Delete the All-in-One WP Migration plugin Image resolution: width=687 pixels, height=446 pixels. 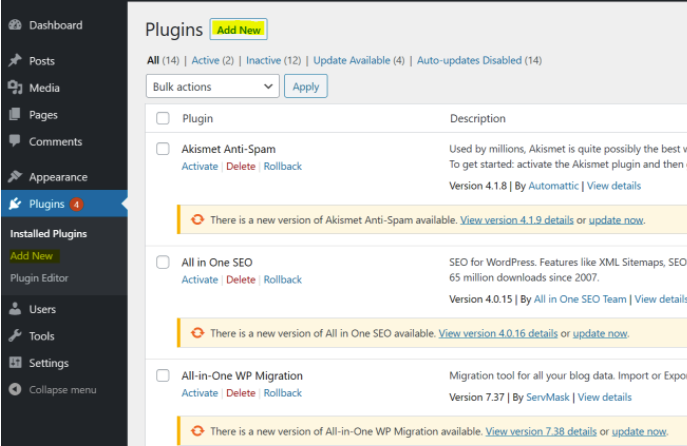241,393
